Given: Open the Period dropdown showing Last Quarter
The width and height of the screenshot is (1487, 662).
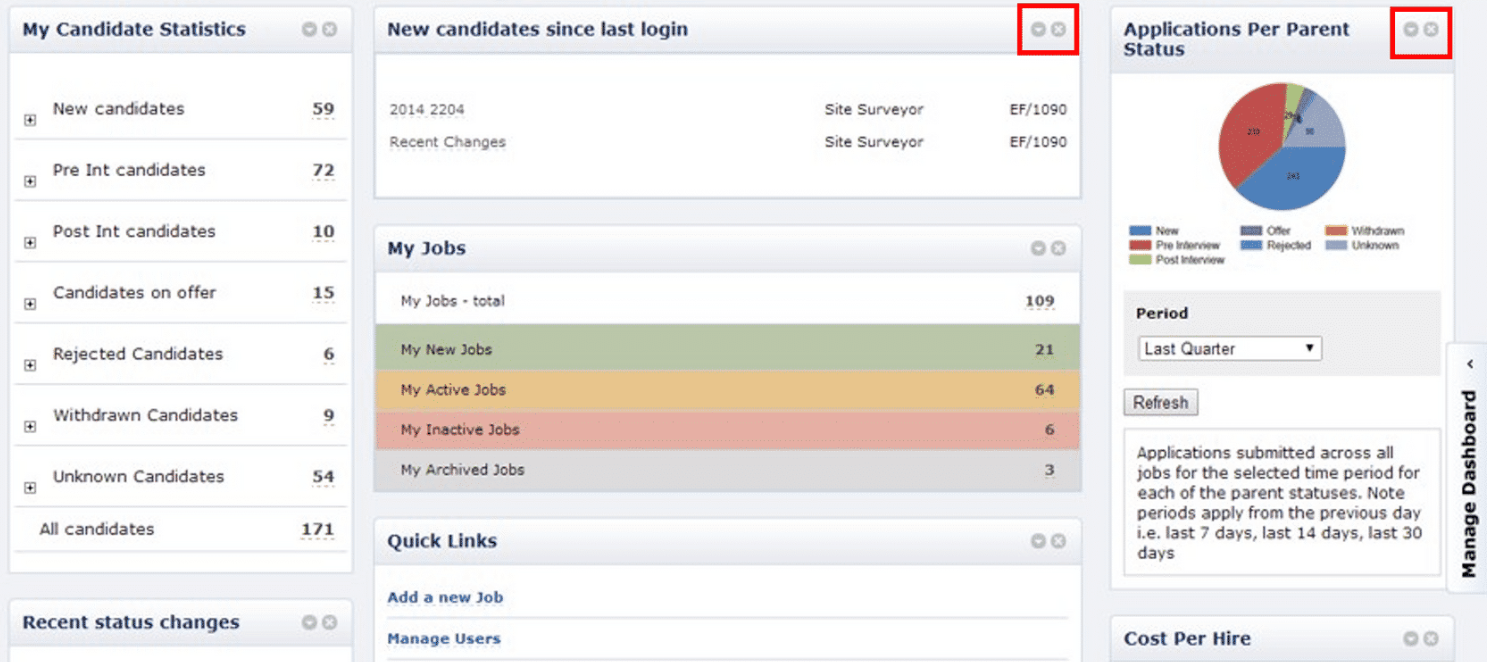Looking at the screenshot, I should [x=1230, y=349].
